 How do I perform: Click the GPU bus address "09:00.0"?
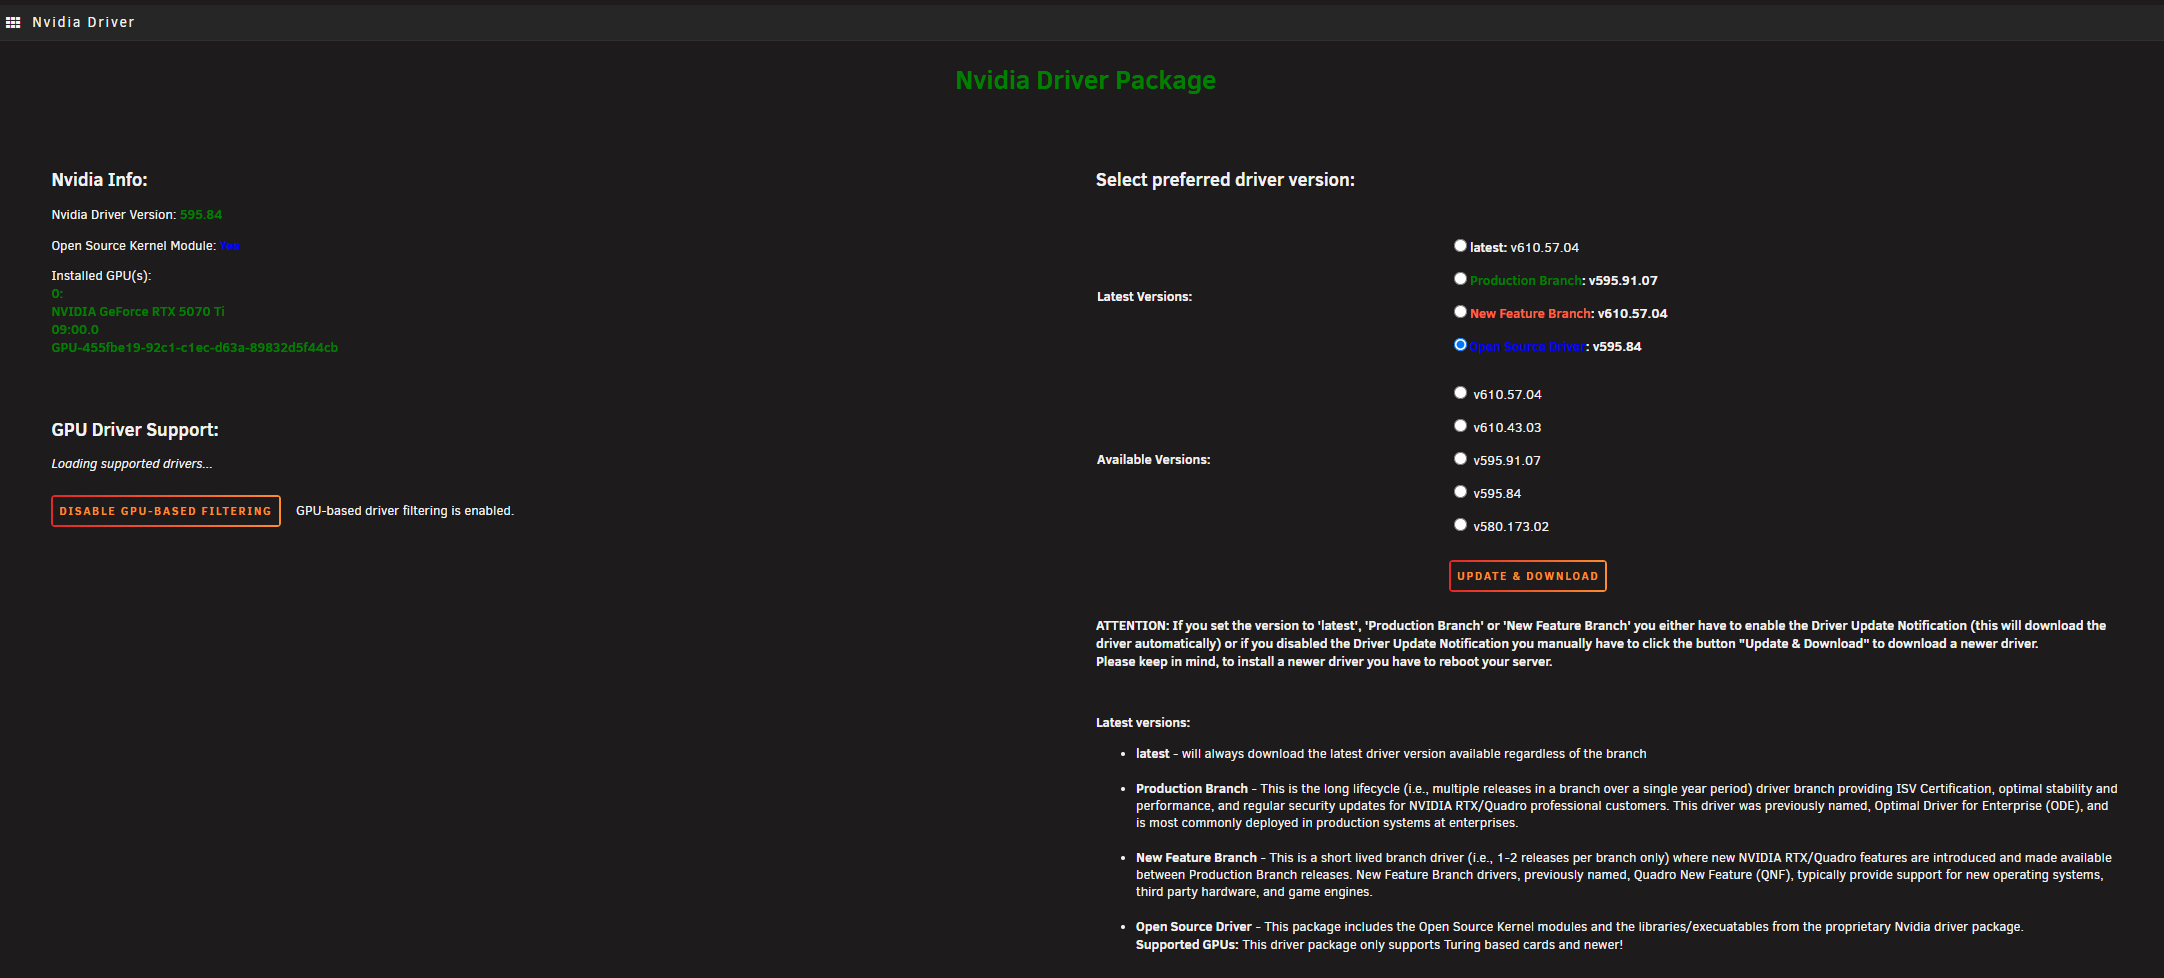[x=75, y=330]
